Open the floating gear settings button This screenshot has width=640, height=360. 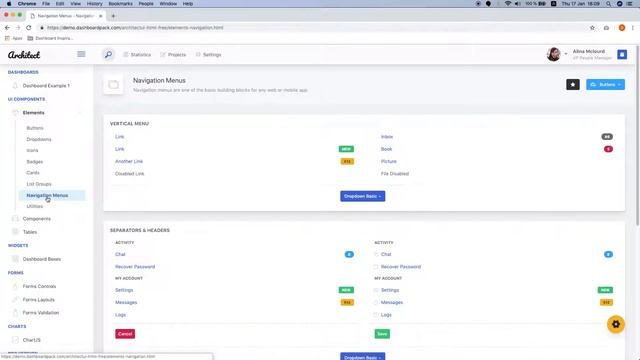click(x=616, y=324)
